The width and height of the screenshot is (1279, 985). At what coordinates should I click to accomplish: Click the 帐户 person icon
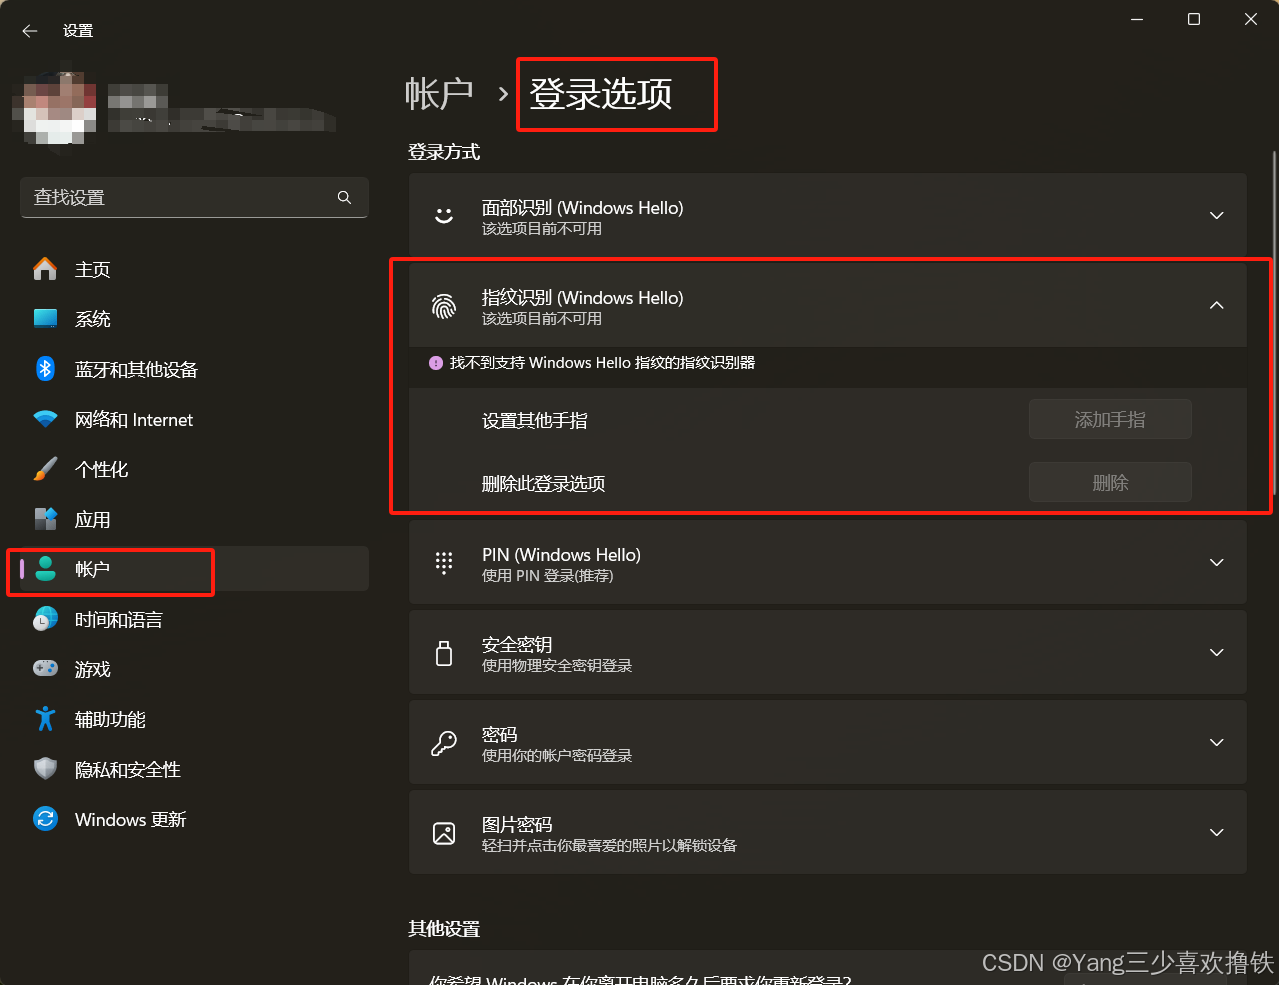tap(45, 569)
